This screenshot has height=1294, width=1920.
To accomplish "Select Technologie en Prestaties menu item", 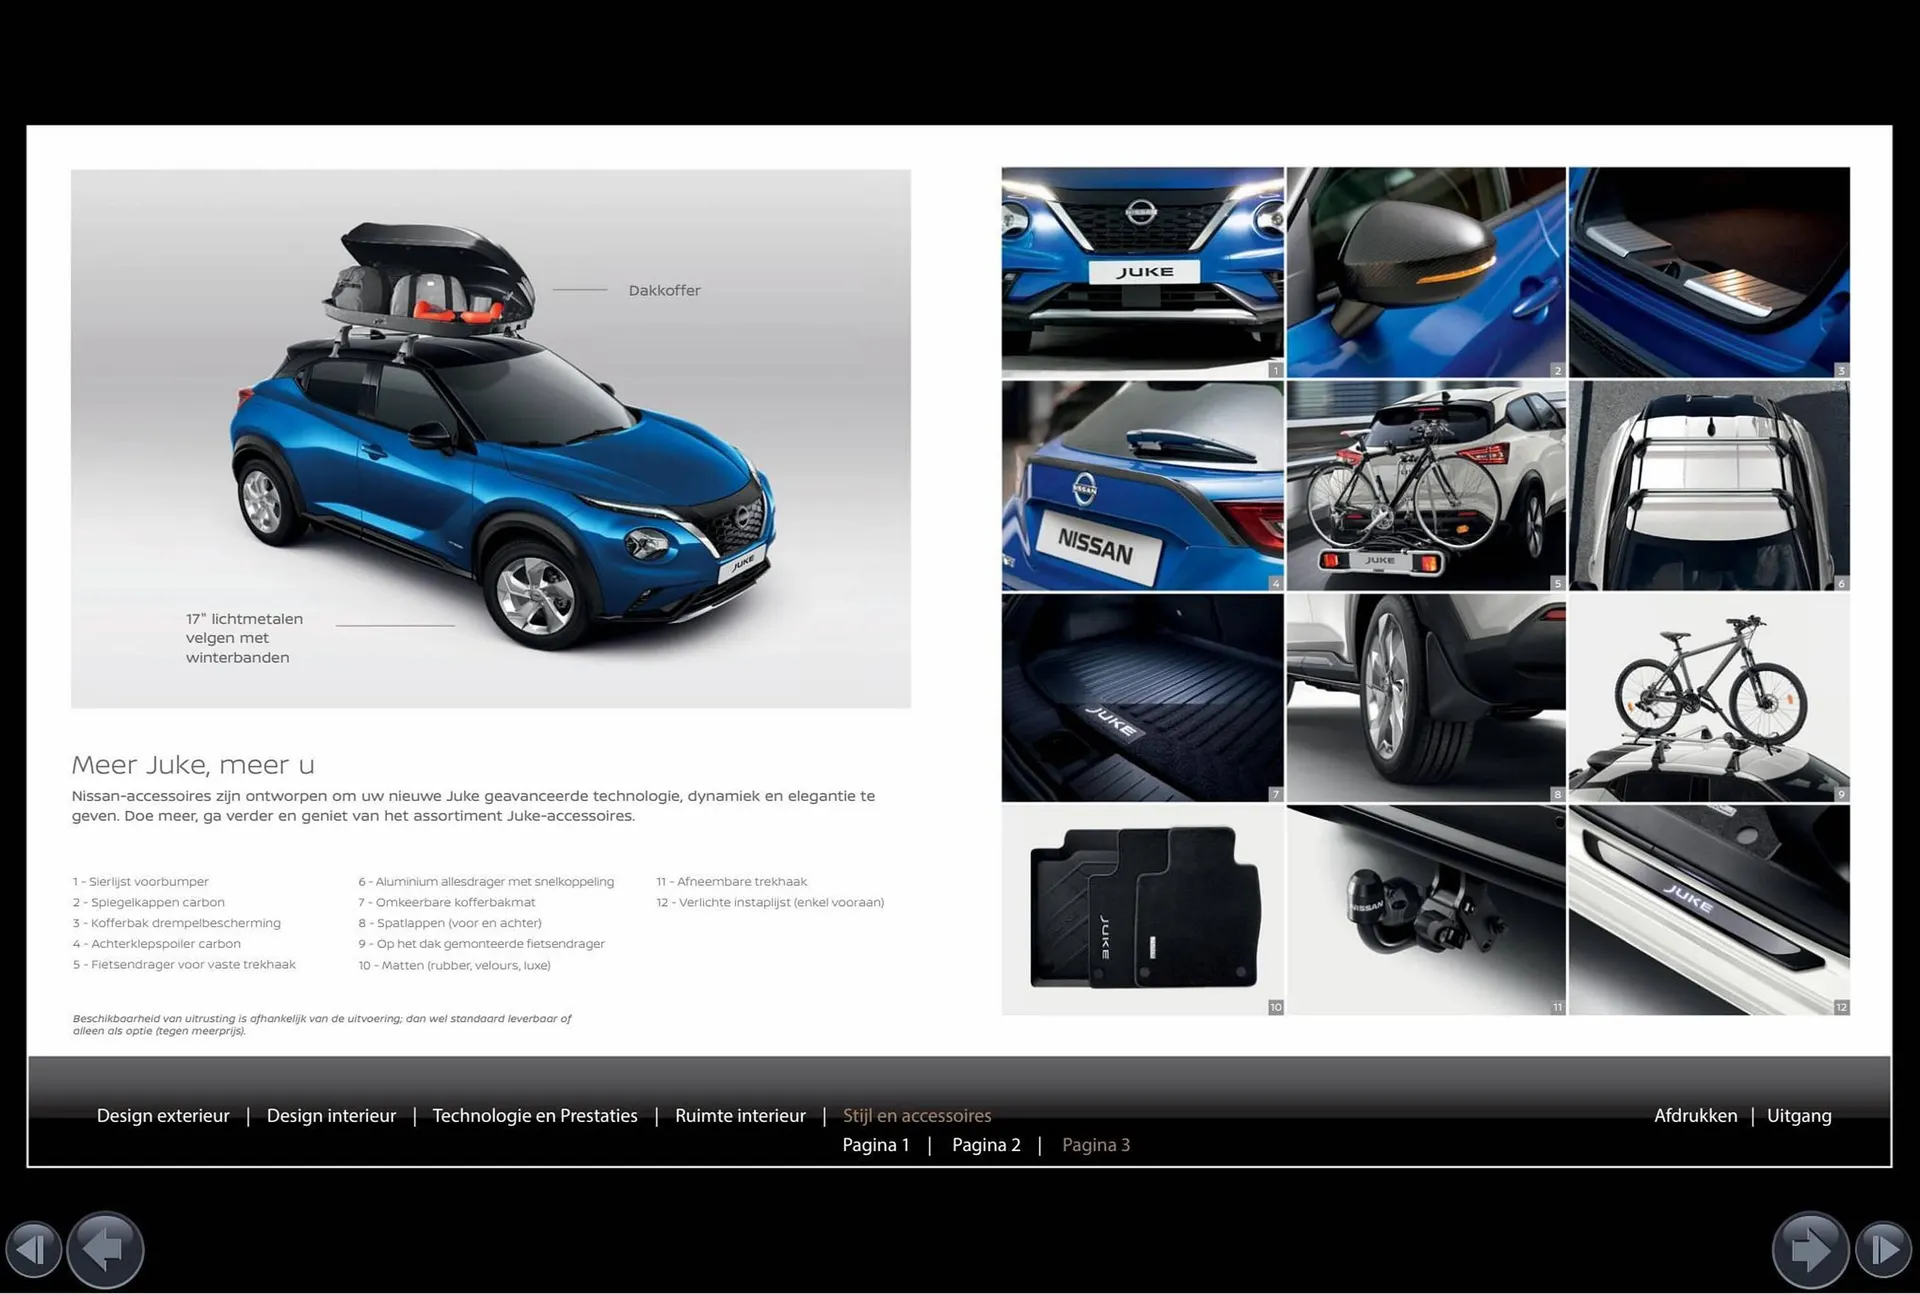I will pyautogui.click(x=535, y=1115).
